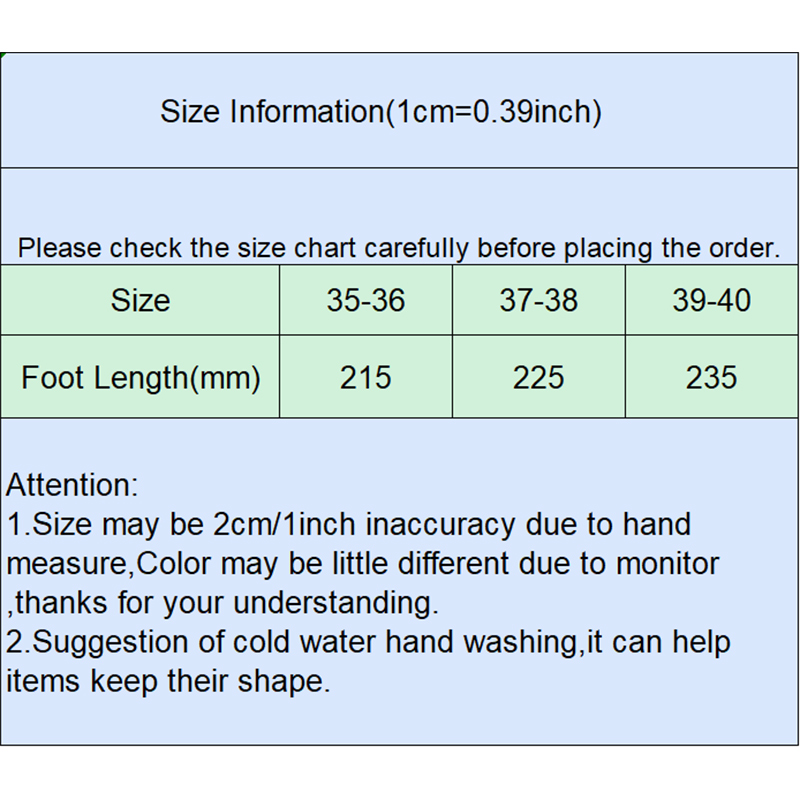Select the 37-38 size cell
The height and width of the screenshot is (800, 800).
coord(539,300)
